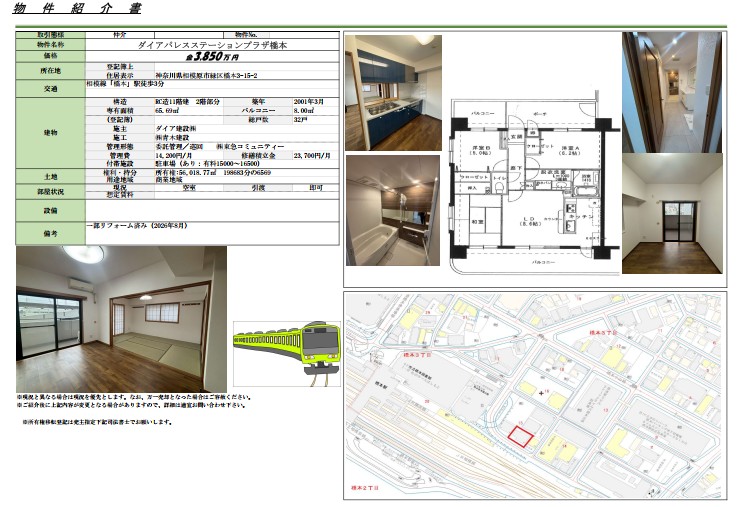Viewport: 739px width, 507px height.
Task: Open the empty room with balcony door photo
Action: coord(672,213)
